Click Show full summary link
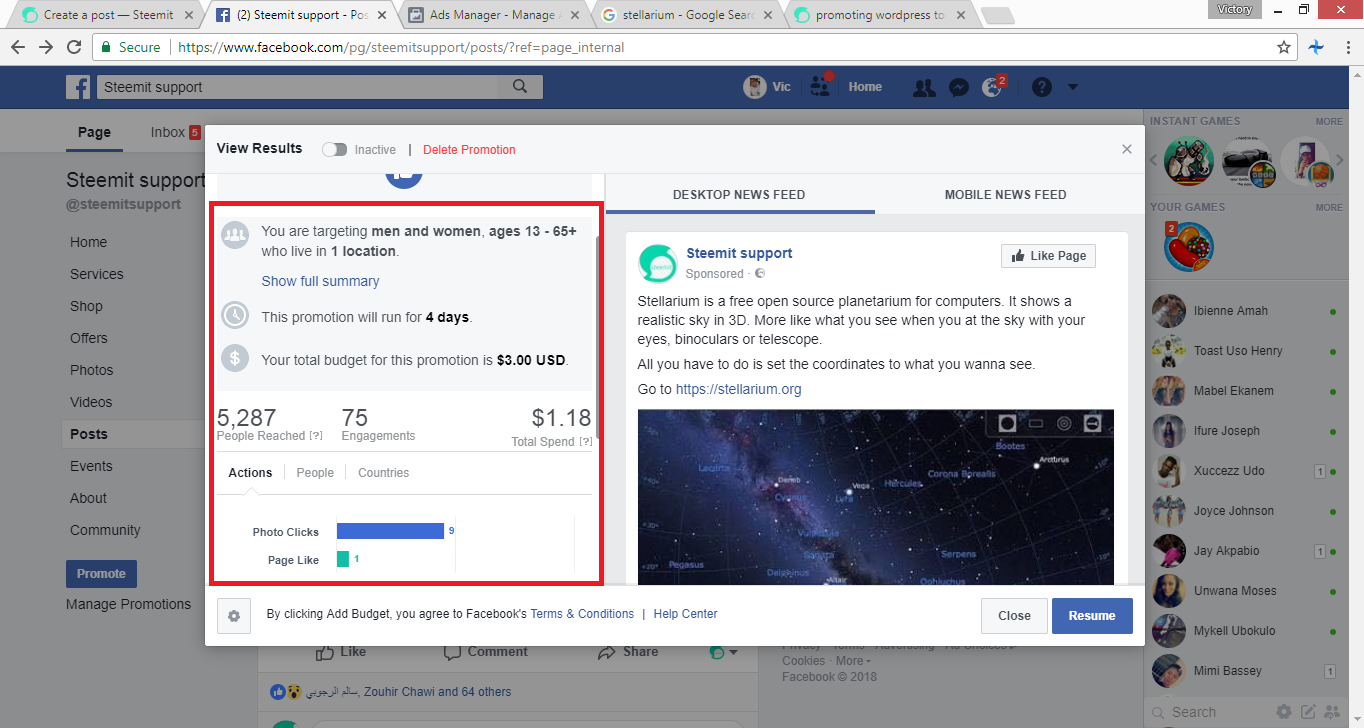Screen dimensions: 1364x728 pyautogui.click(x=320, y=281)
